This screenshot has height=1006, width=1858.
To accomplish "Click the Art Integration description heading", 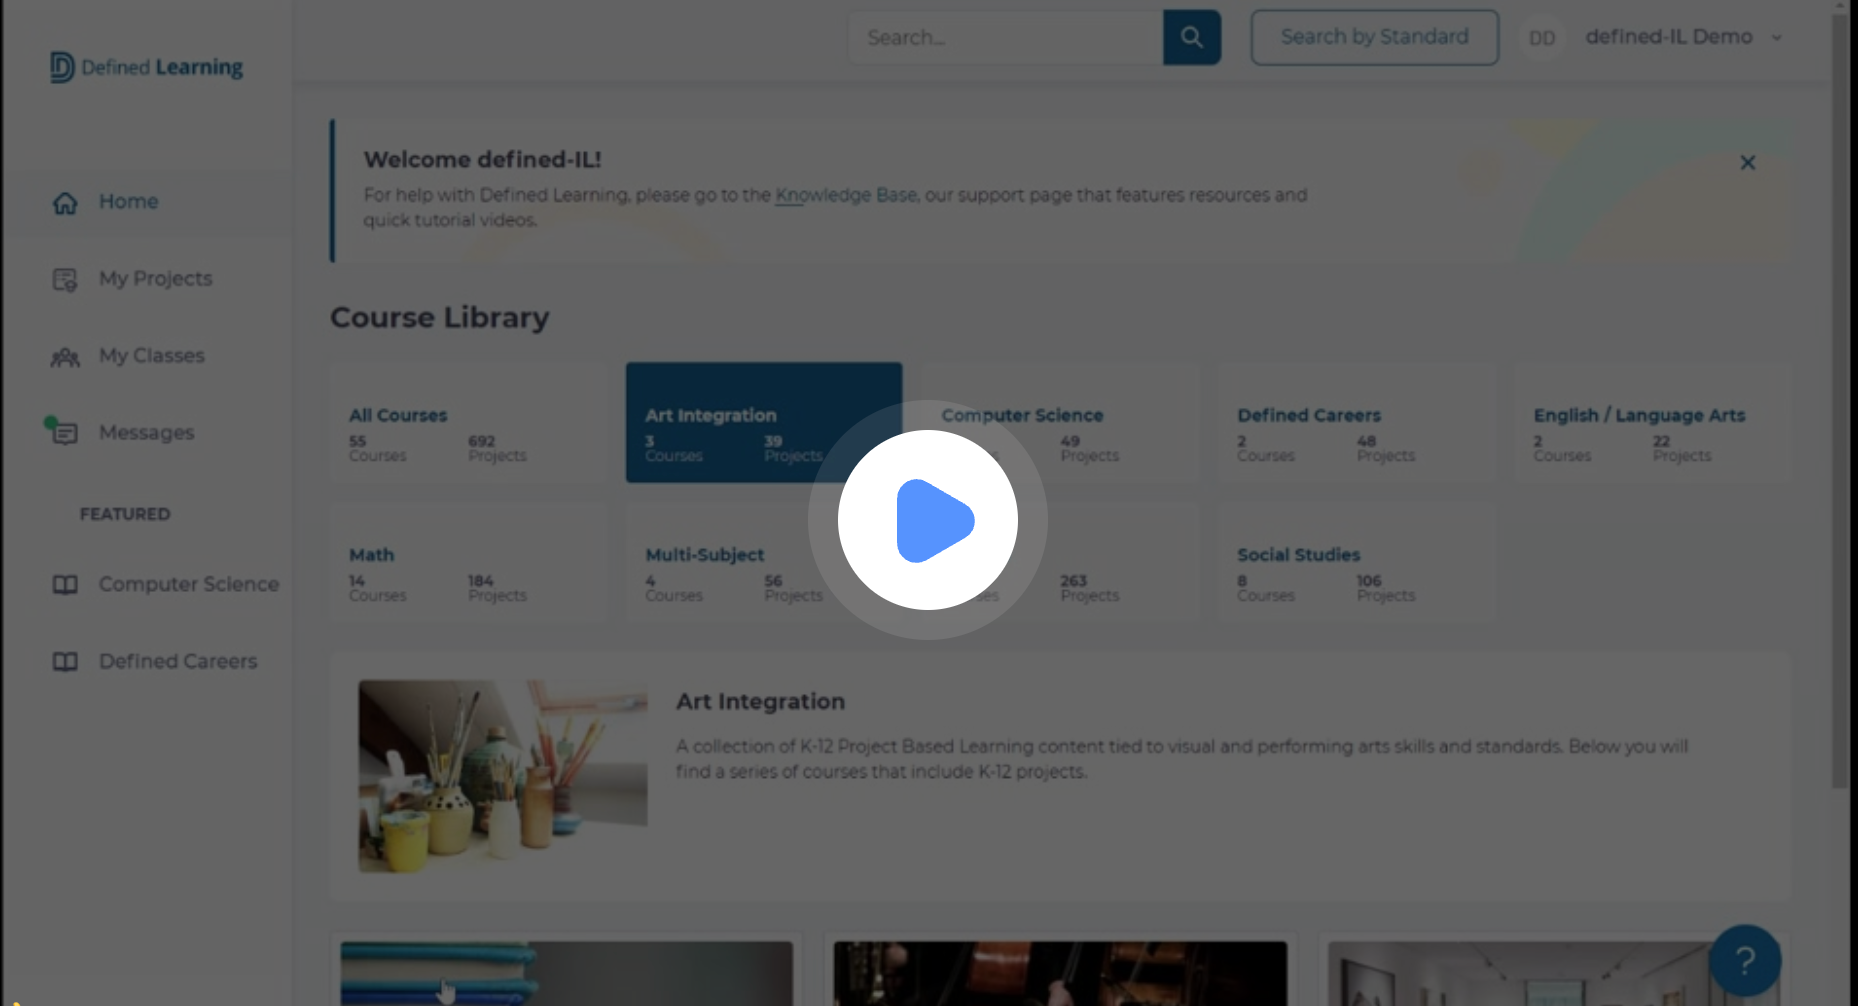I will [x=760, y=701].
